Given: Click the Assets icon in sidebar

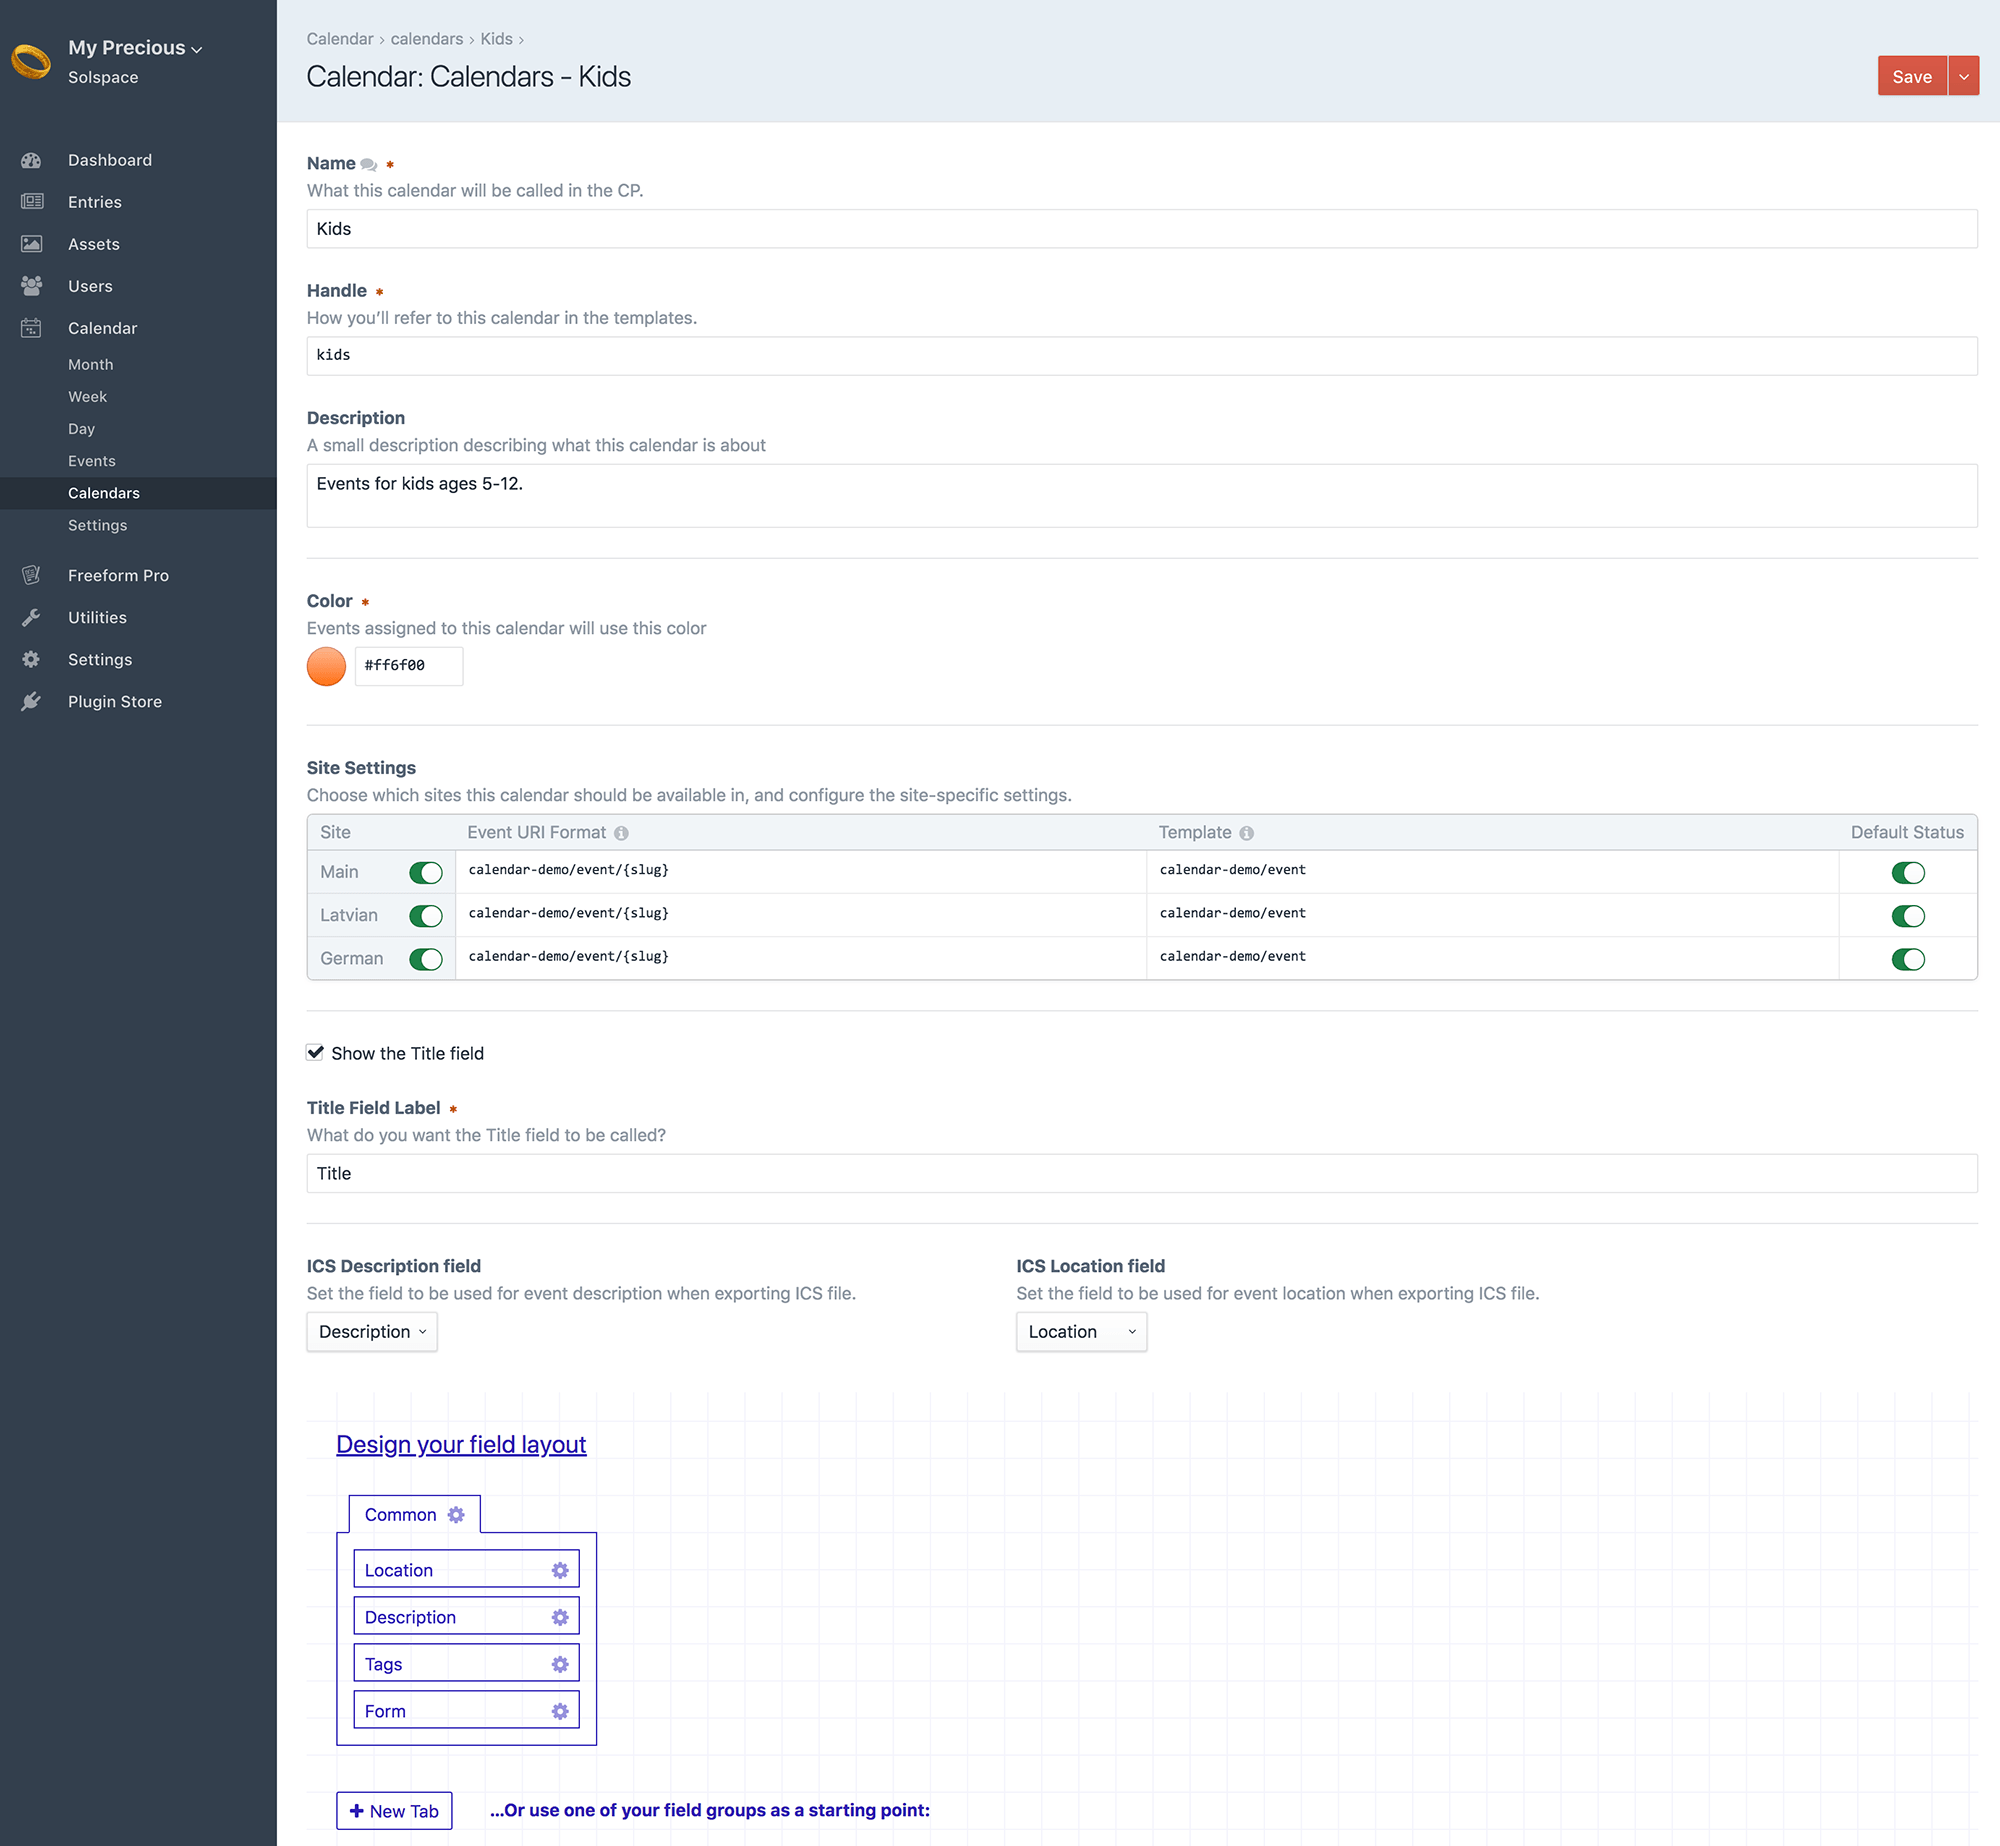Looking at the screenshot, I should [x=31, y=244].
